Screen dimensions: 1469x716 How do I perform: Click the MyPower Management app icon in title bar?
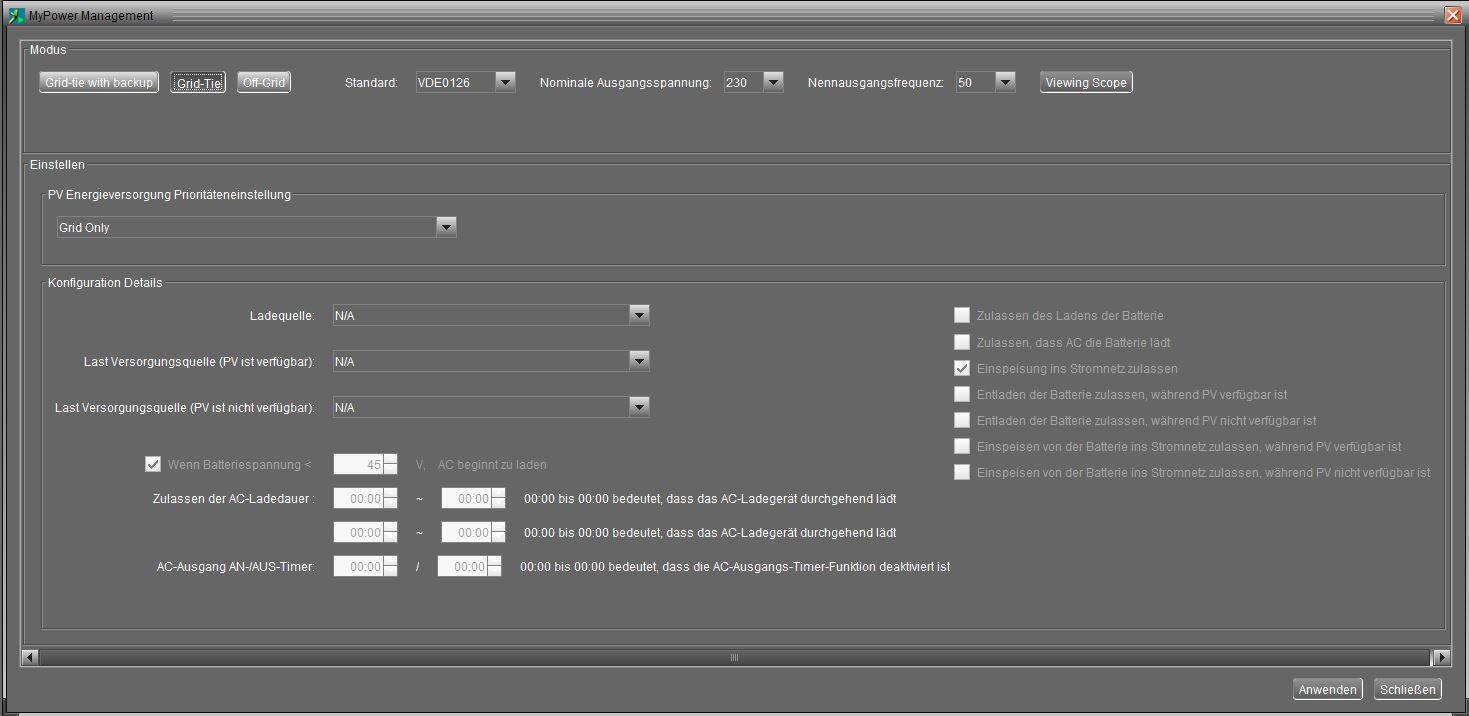(x=15, y=15)
